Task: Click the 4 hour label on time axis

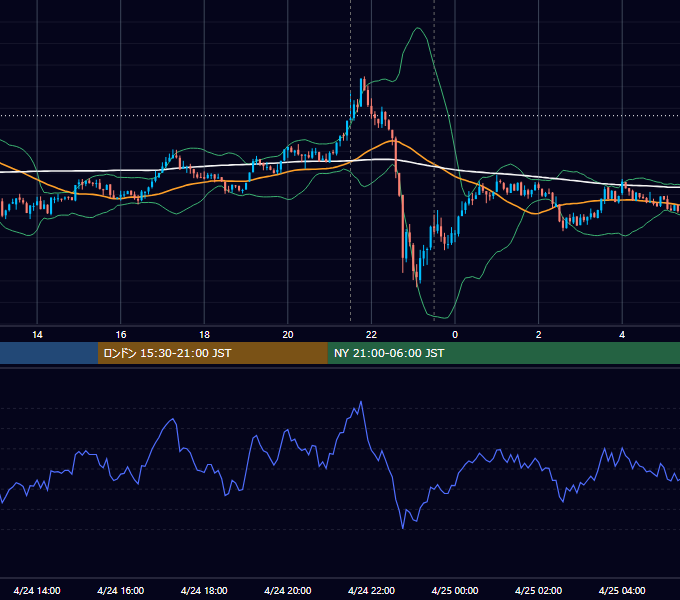Action: (x=622, y=335)
